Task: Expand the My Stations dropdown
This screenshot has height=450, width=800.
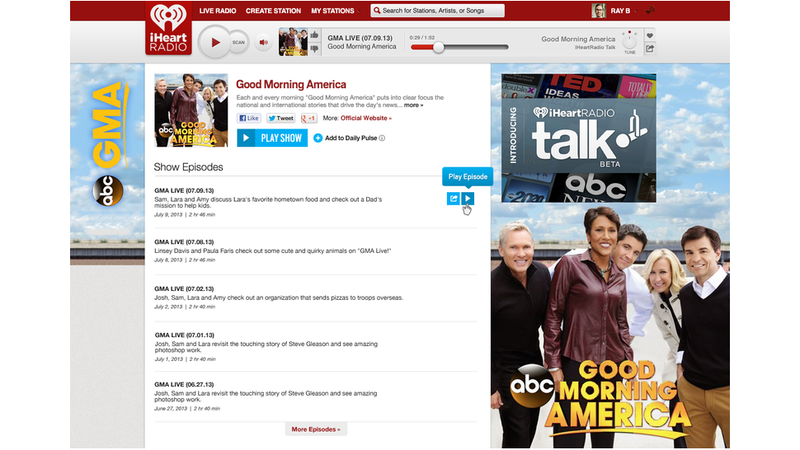Action: pos(335,11)
